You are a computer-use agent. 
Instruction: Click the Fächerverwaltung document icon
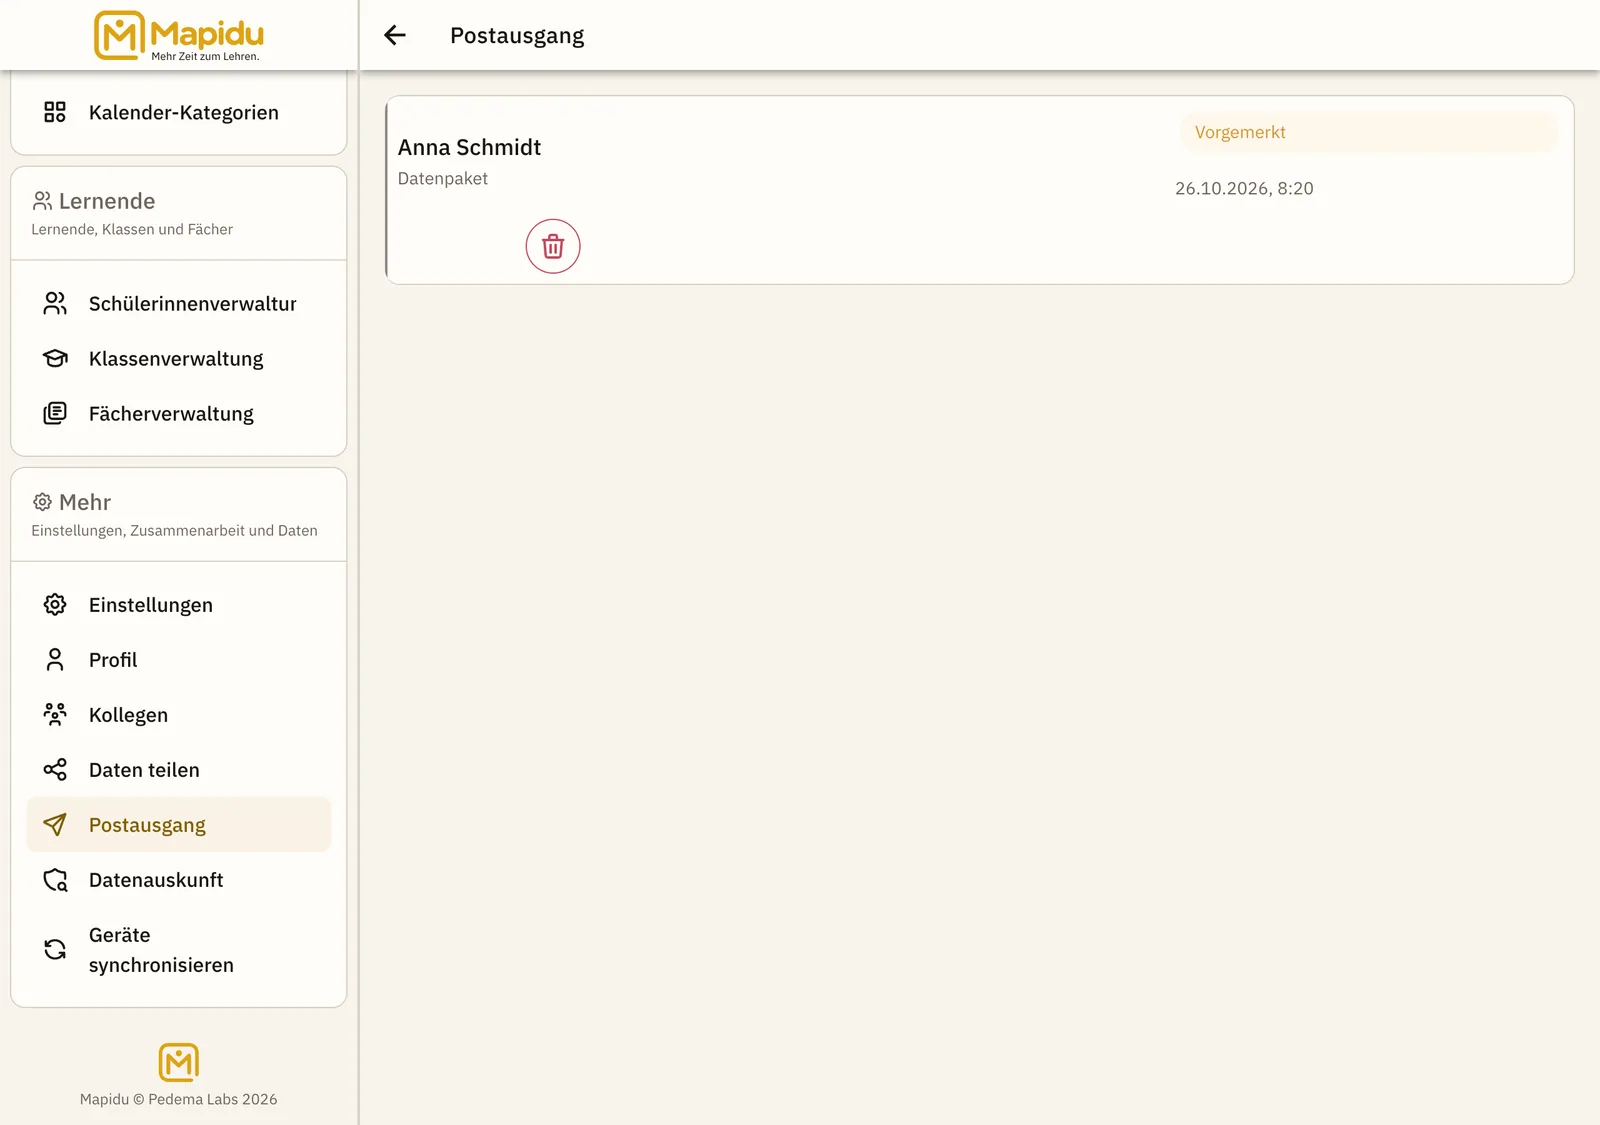[55, 413]
